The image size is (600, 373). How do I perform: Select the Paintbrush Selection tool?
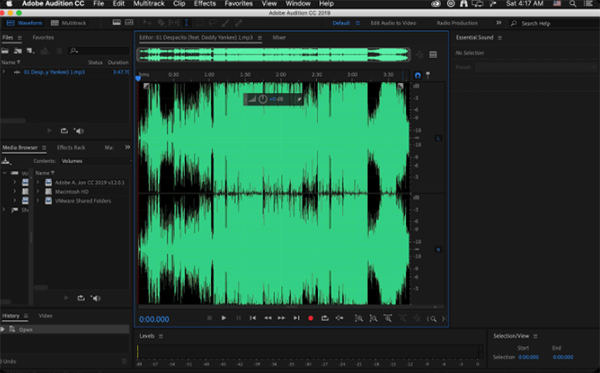click(x=225, y=23)
